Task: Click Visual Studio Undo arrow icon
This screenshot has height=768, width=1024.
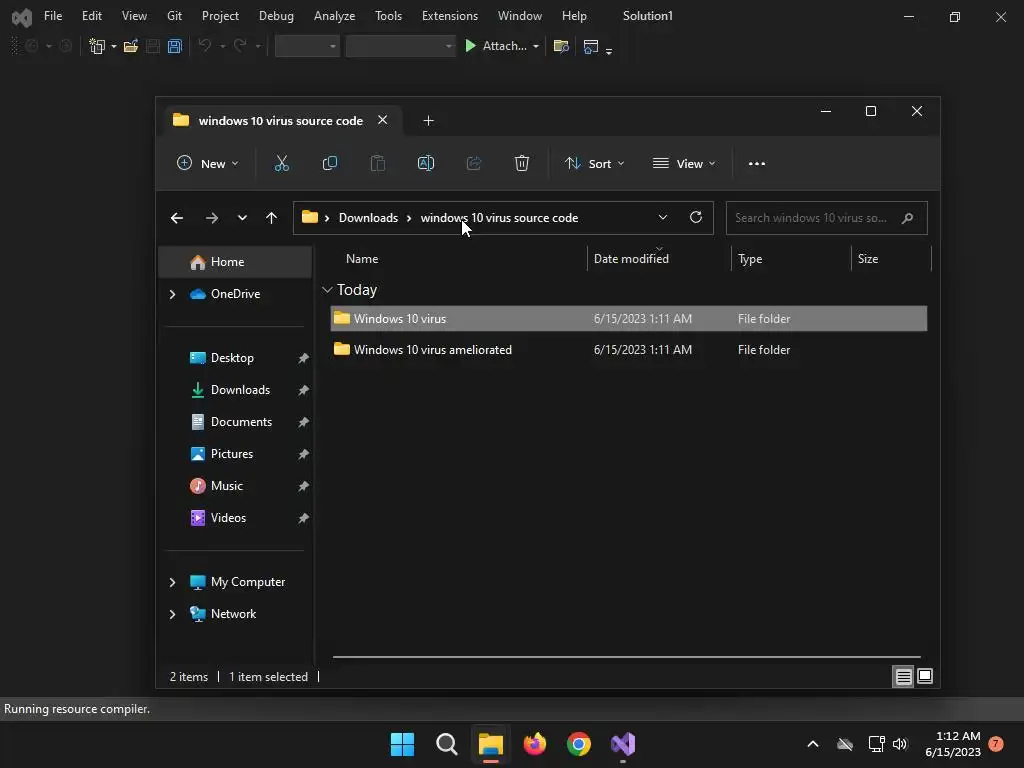Action: (x=205, y=46)
